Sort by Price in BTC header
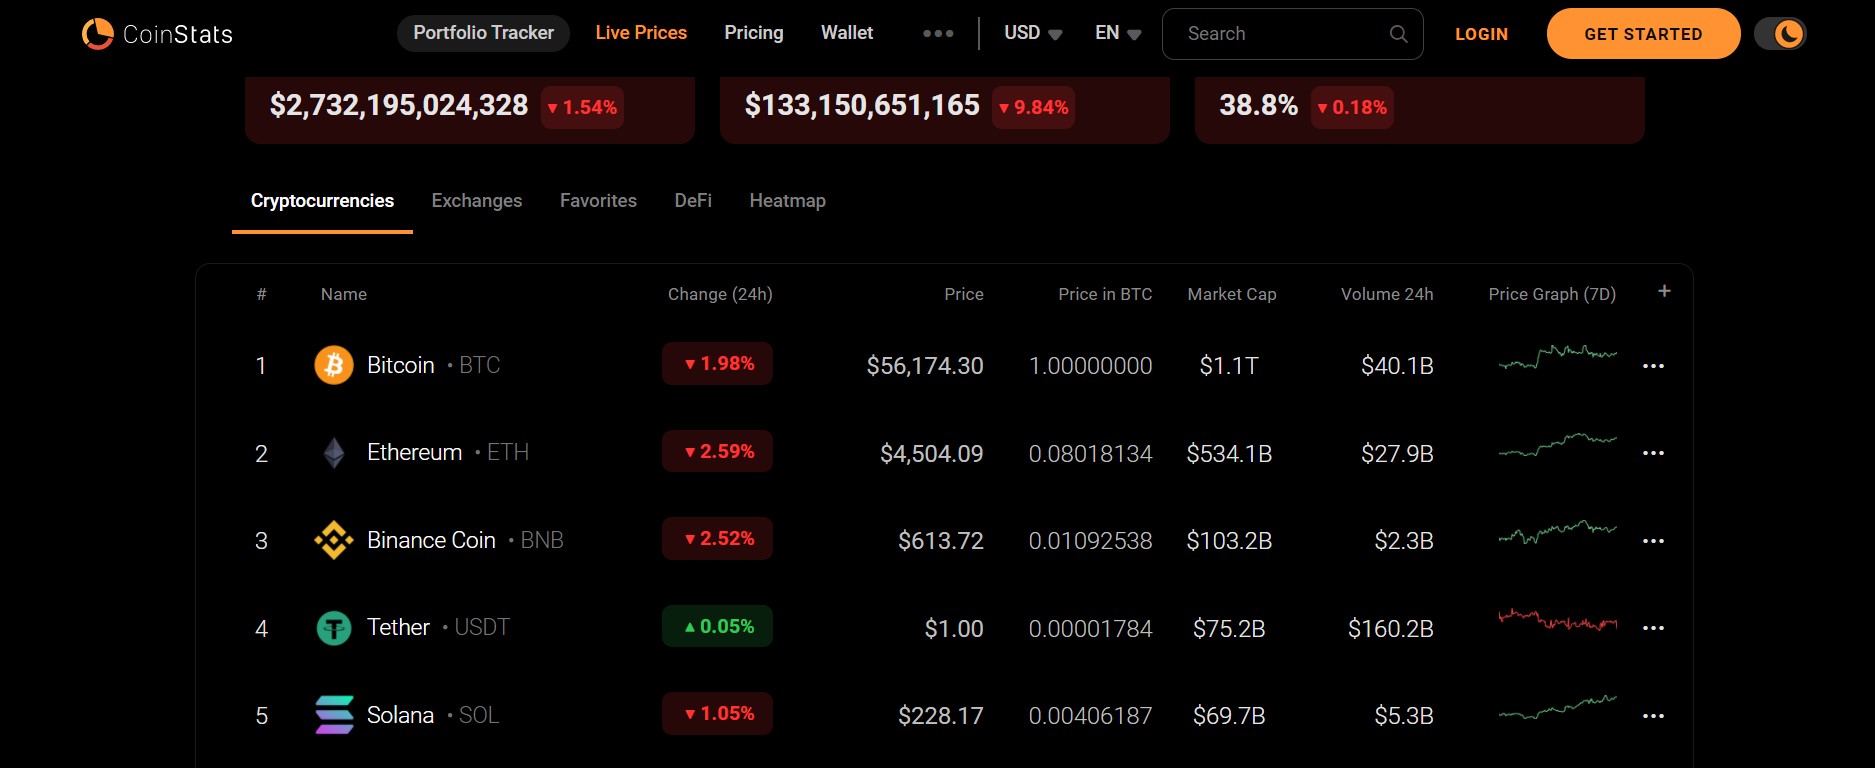This screenshot has height=768, width=1875. click(x=1105, y=294)
